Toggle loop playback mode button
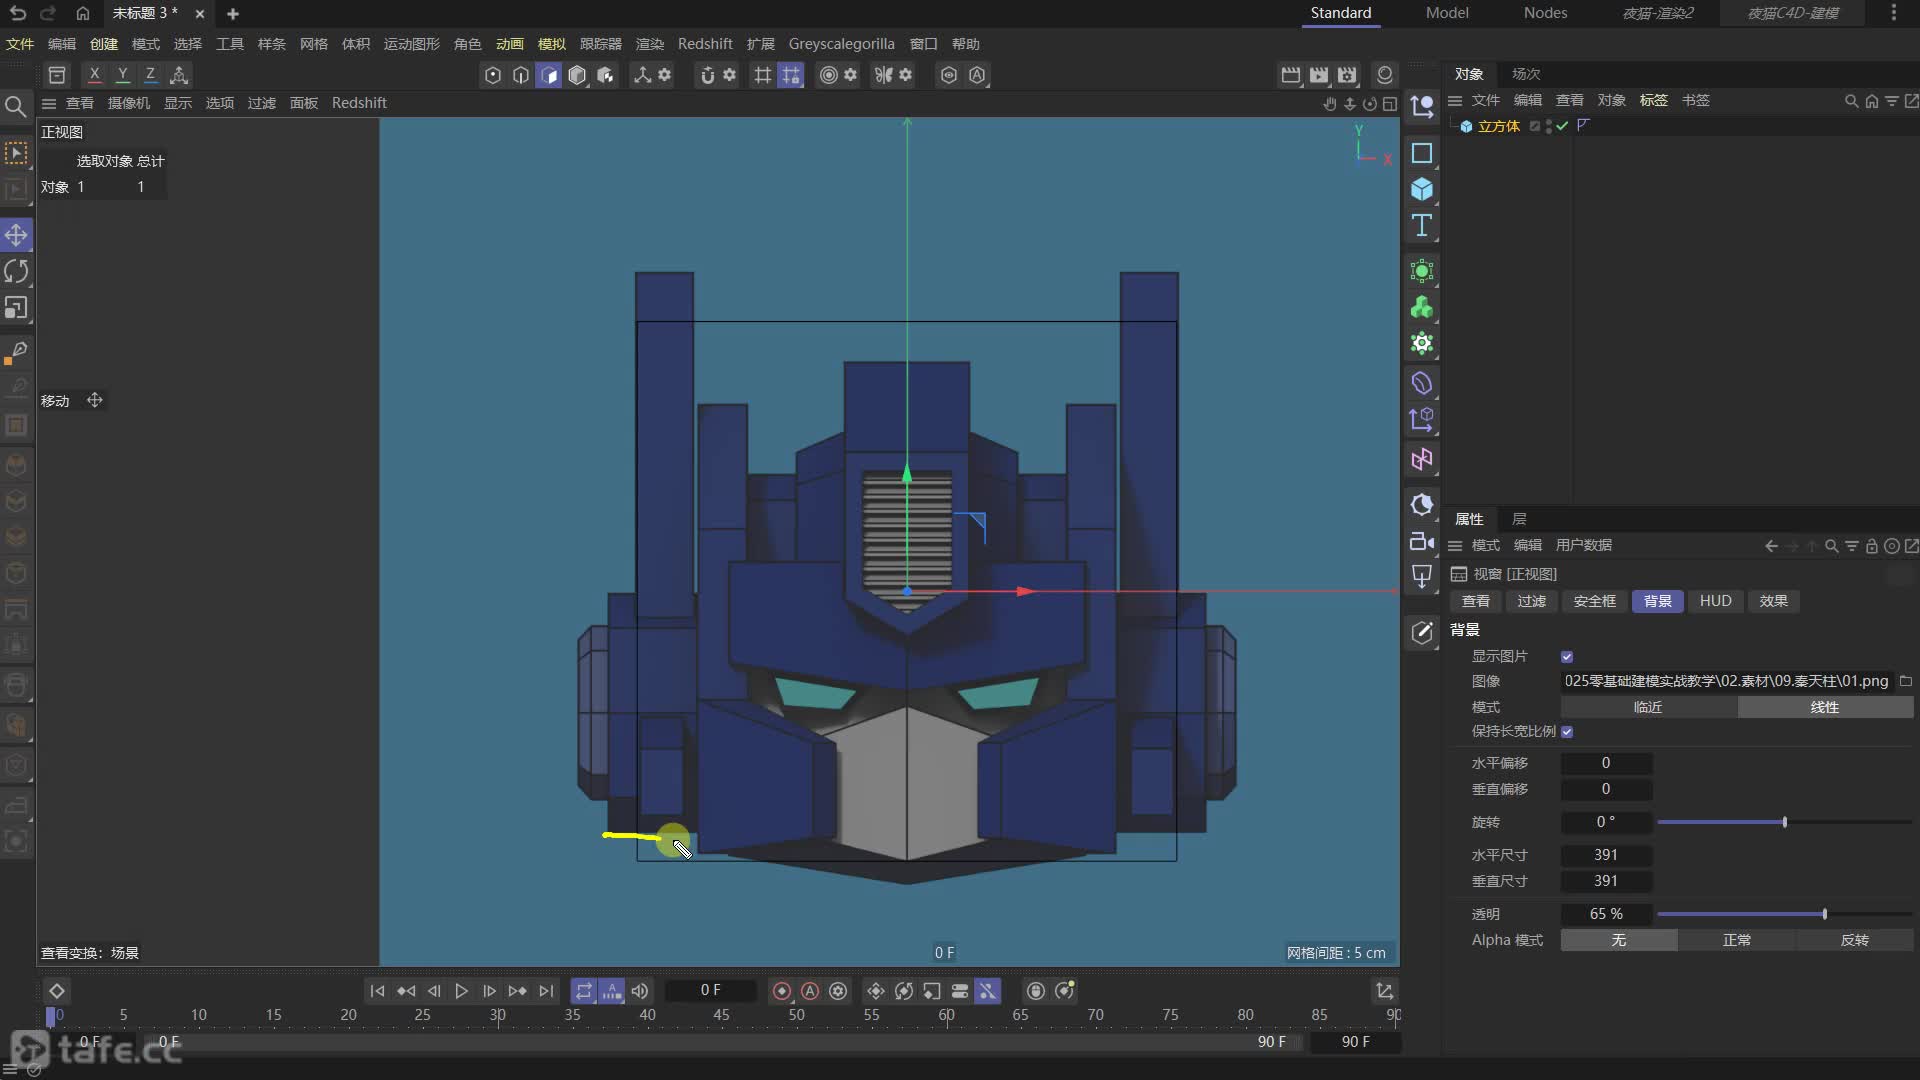The width and height of the screenshot is (1920, 1080). click(x=583, y=991)
